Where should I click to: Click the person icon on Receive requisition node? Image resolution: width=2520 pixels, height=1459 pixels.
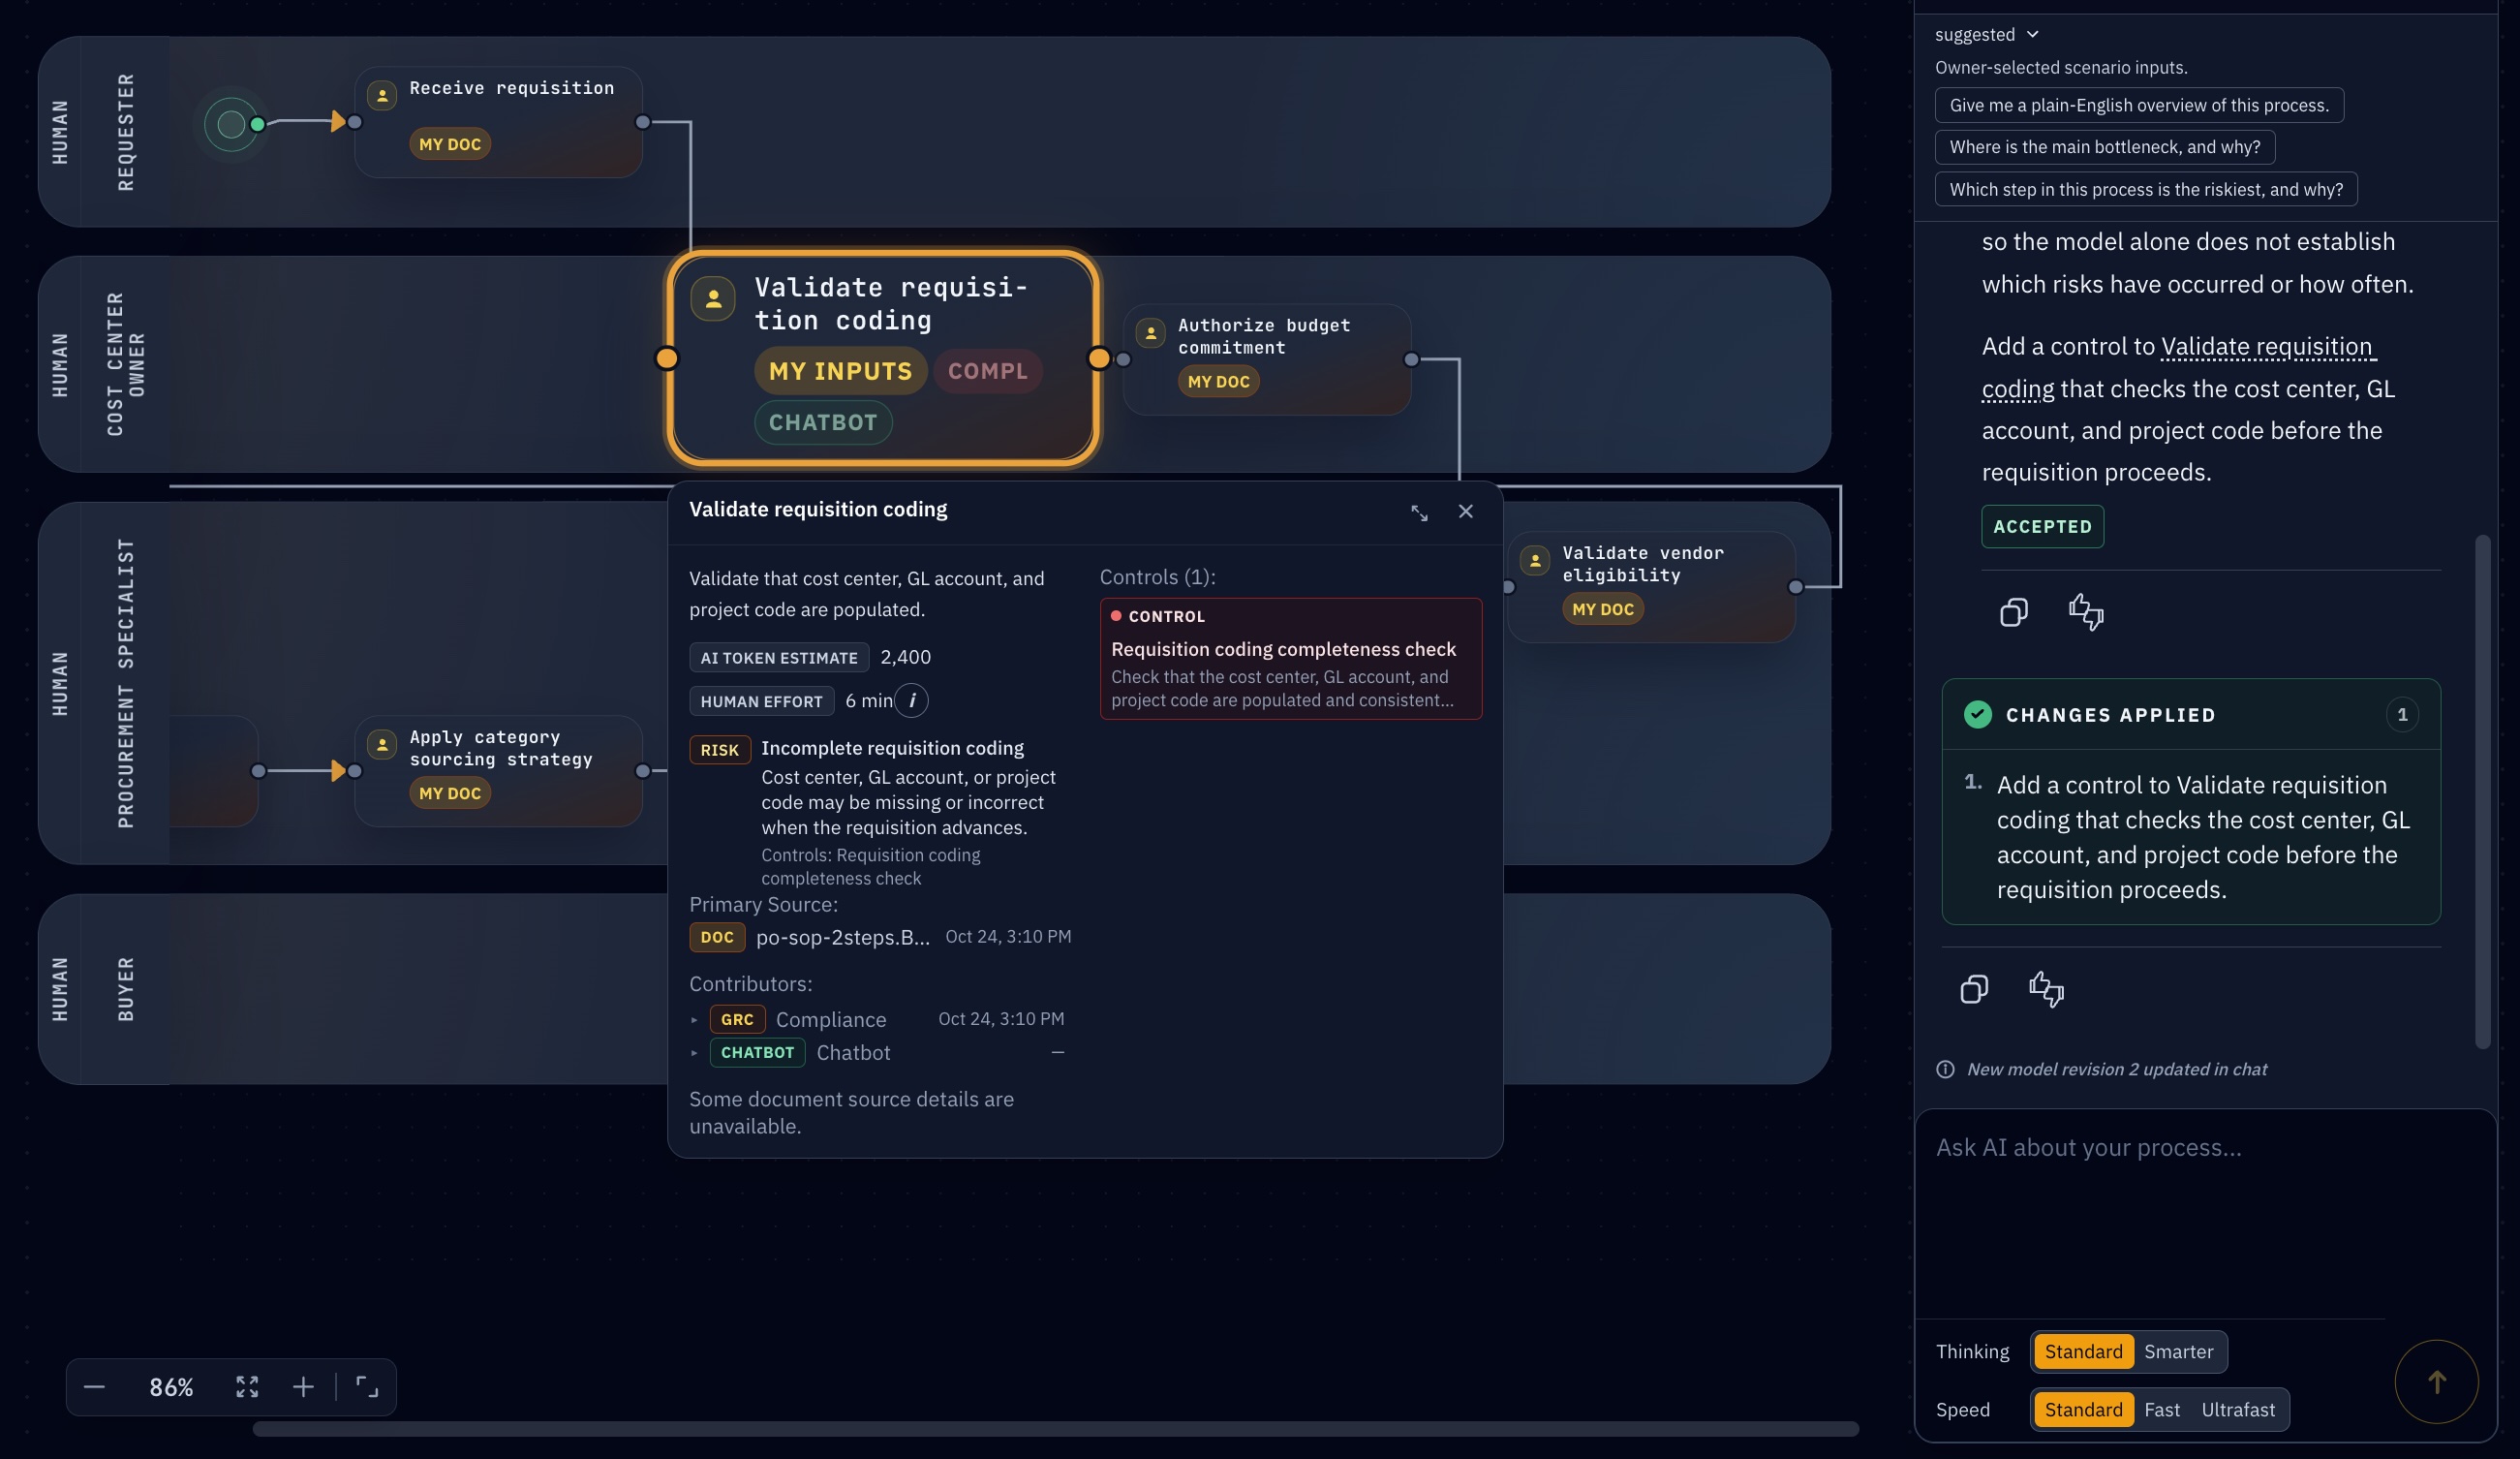382,95
